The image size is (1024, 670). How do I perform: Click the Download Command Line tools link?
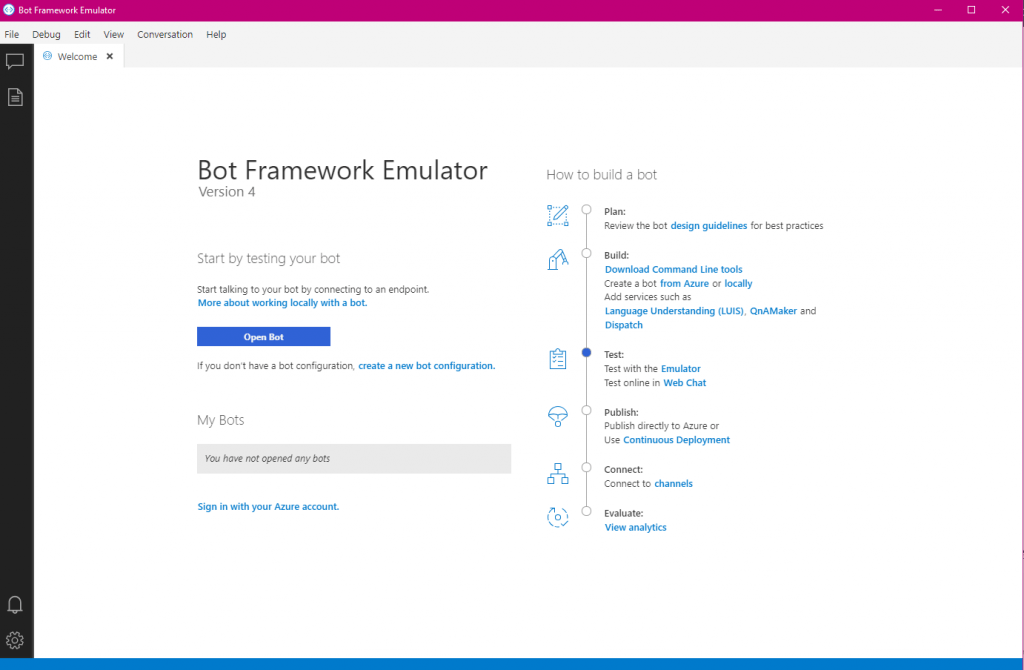pyautogui.click(x=673, y=270)
